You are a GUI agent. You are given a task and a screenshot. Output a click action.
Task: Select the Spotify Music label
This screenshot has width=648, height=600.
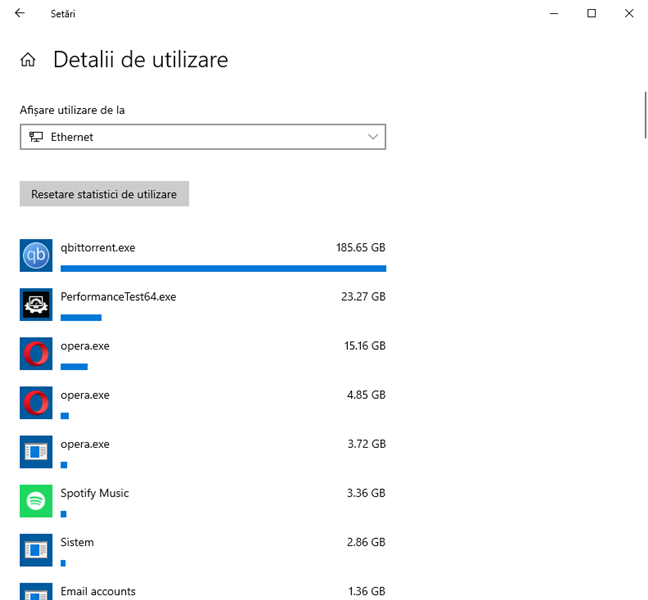pos(95,493)
